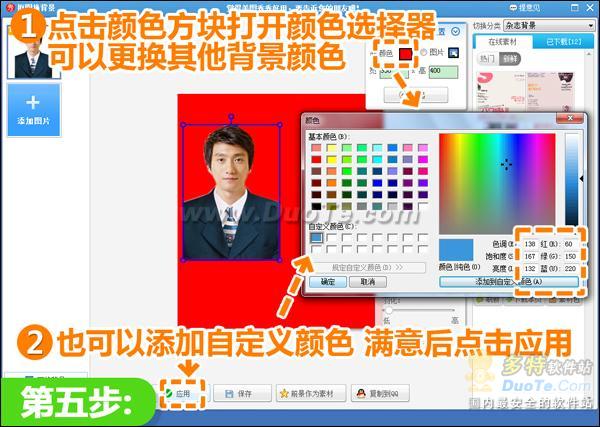The height and width of the screenshot is (427, 600).
Task: Open the 切换分类 杂志背景 dropdown
Action: coord(549,26)
